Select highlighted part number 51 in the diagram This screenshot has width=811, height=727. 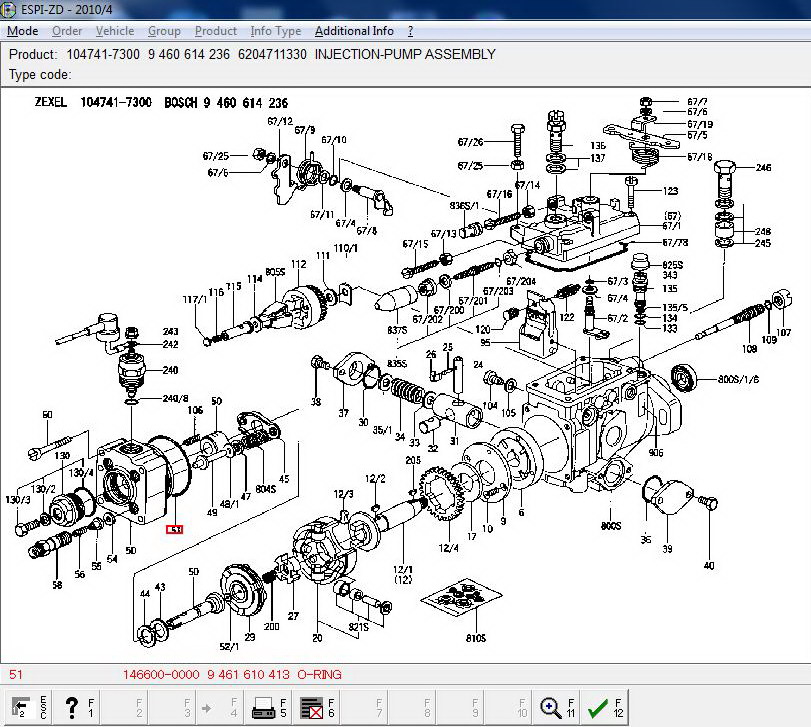tap(174, 529)
